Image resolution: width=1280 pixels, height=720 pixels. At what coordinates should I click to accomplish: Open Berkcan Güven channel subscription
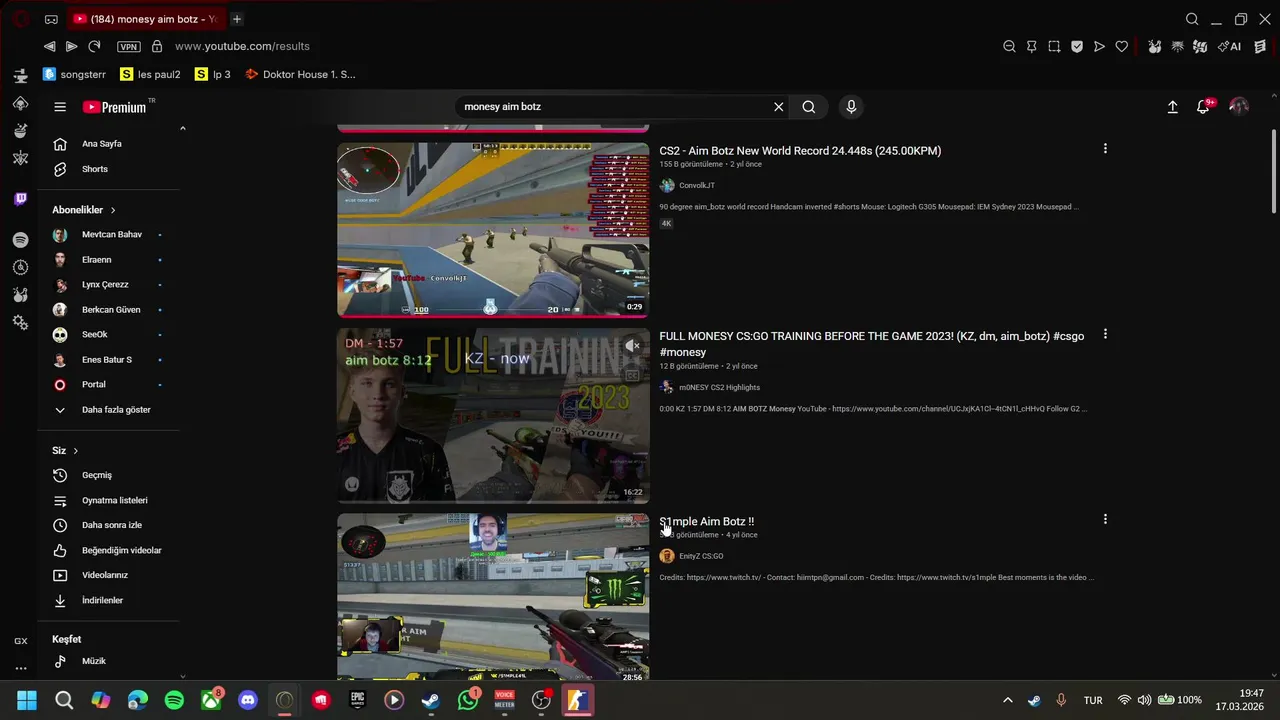coord(108,310)
